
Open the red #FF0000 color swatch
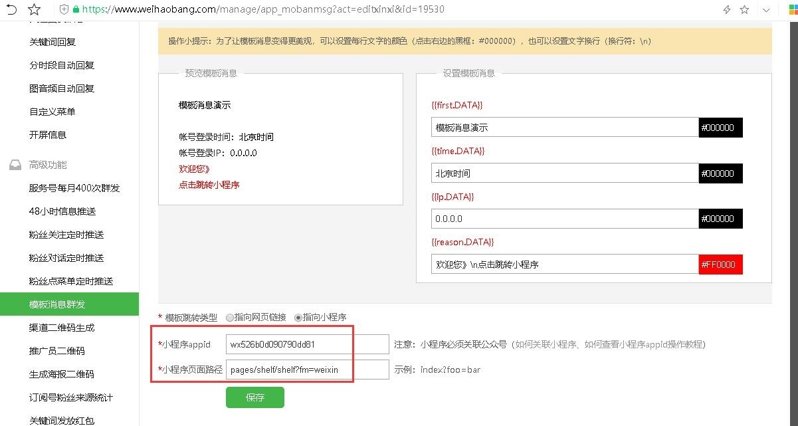(x=721, y=265)
